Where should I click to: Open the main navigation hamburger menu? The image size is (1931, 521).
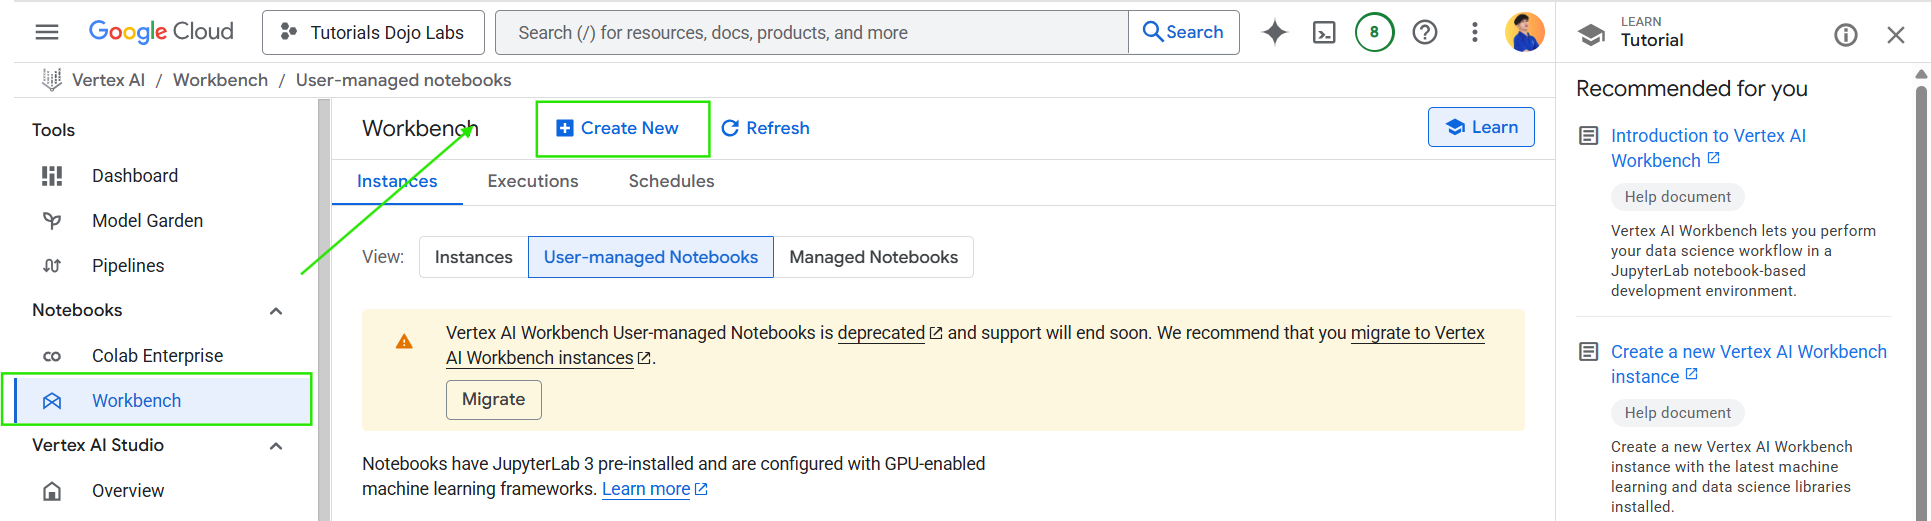[x=47, y=32]
